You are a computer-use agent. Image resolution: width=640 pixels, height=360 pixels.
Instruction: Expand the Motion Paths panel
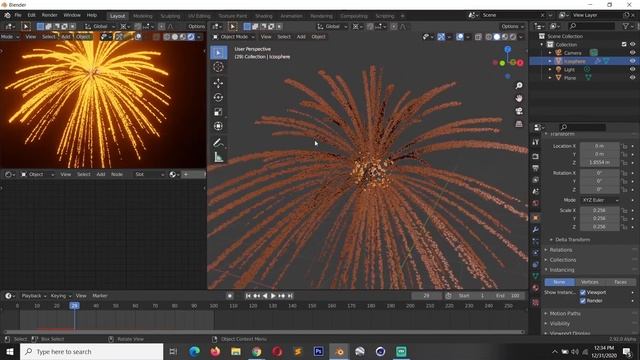click(564, 313)
